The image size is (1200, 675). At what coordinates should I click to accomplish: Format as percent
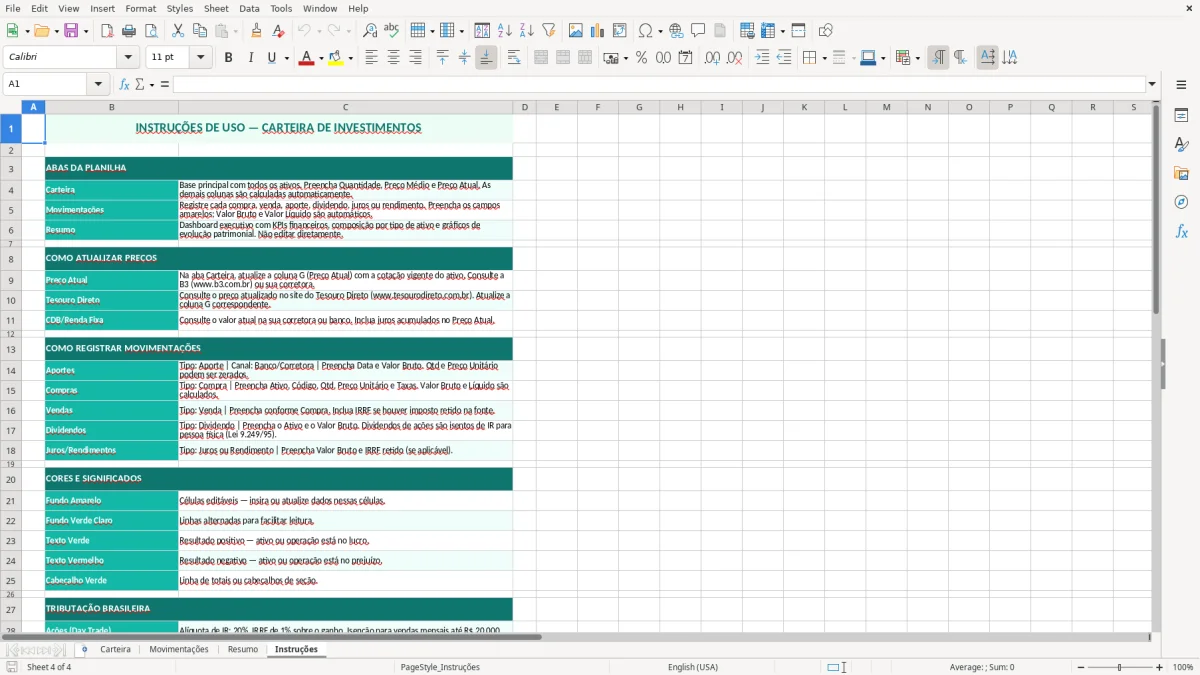pyautogui.click(x=641, y=58)
